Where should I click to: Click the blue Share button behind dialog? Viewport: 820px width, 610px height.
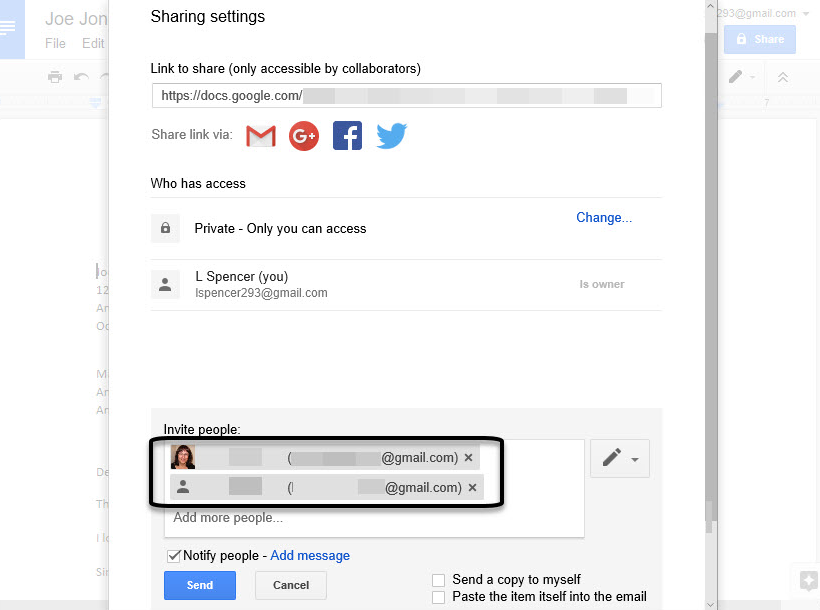(760, 39)
